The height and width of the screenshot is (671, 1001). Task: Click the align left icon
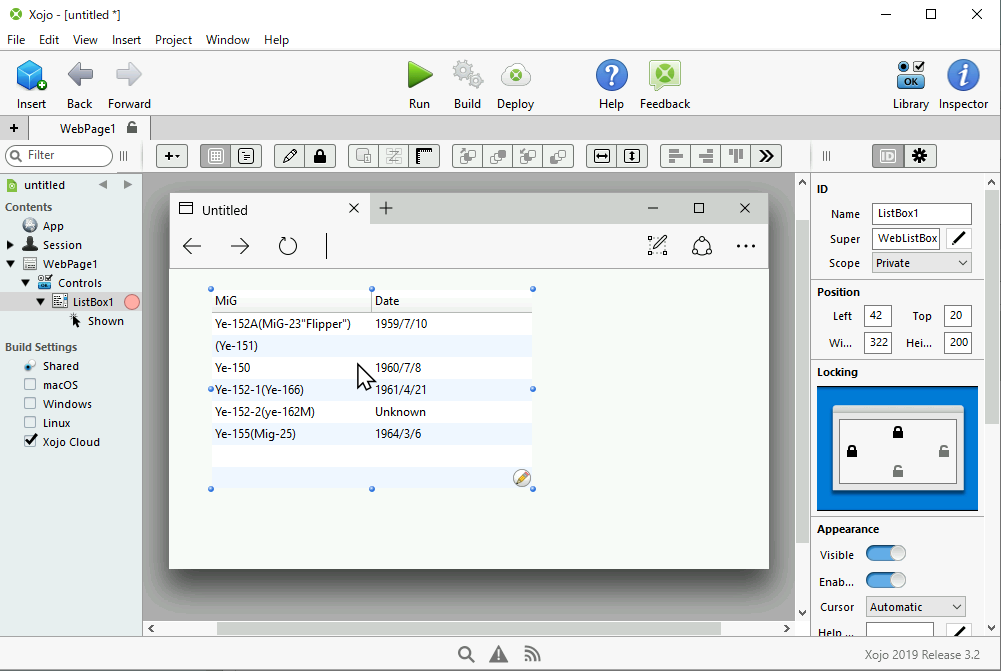tap(675, 156)
